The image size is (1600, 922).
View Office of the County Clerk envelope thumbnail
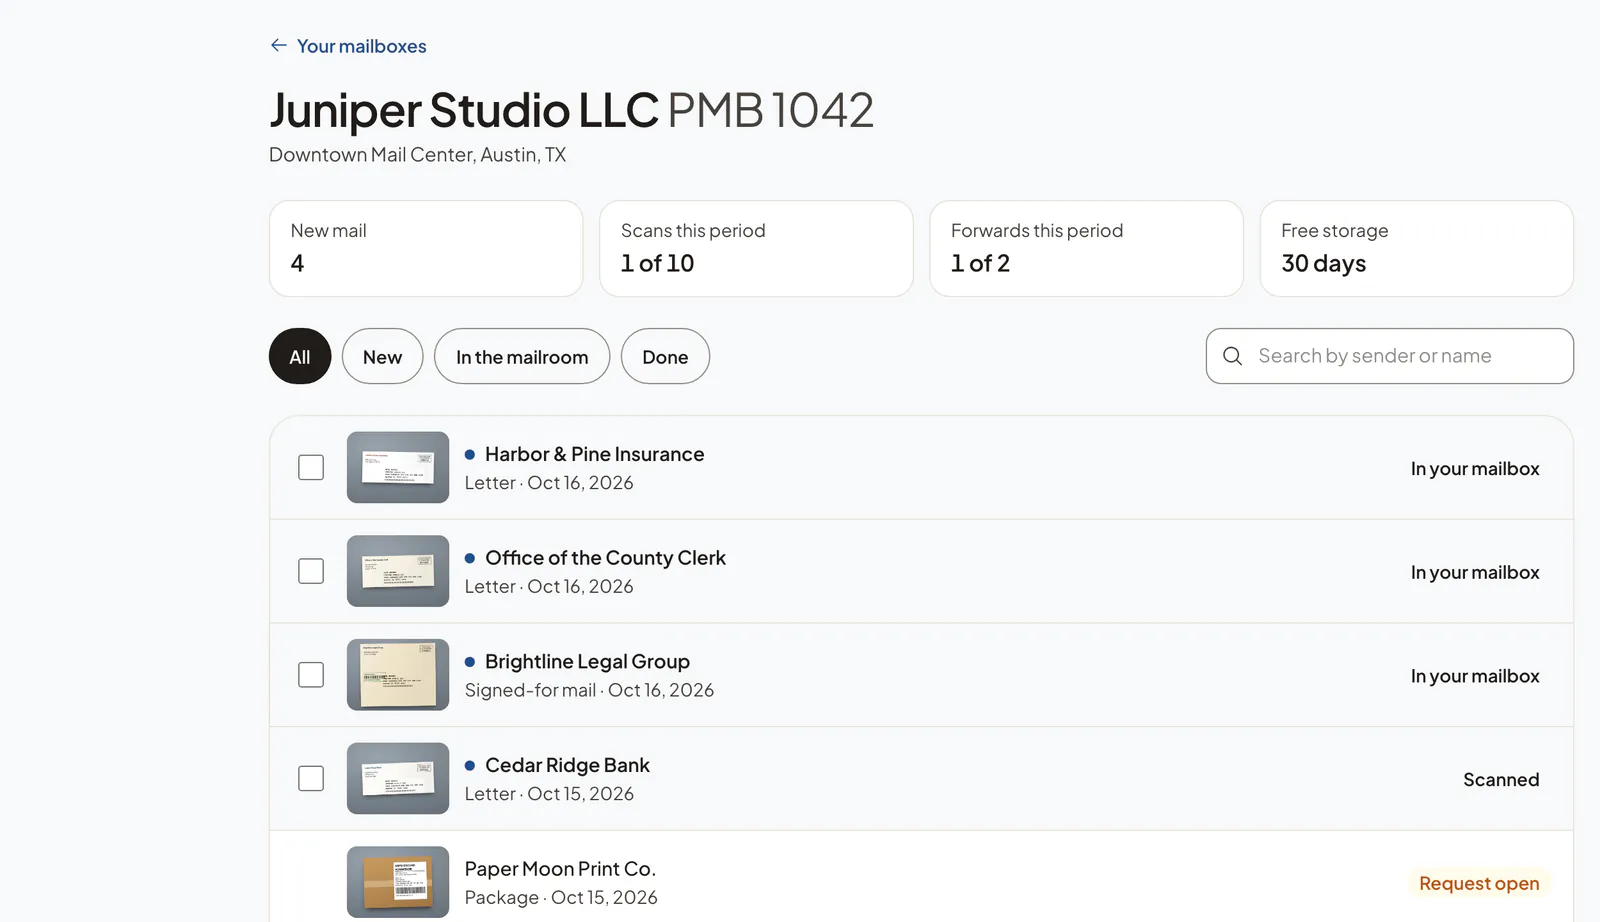(x=398, y=571)
